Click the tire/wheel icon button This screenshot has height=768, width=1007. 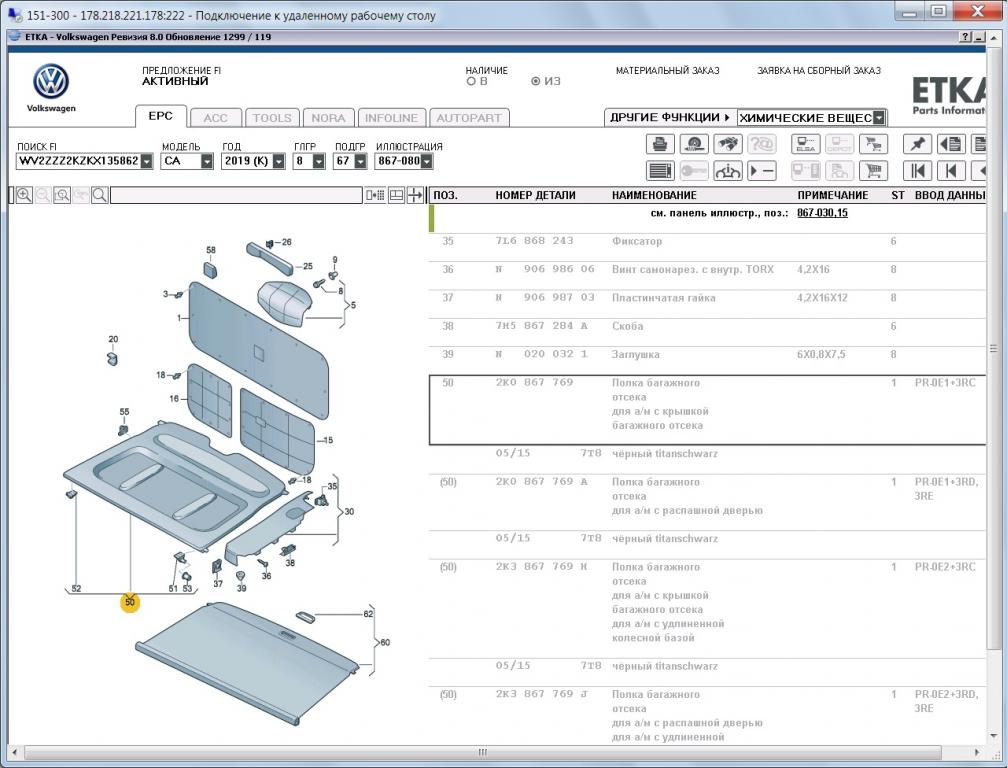[694, 144]
